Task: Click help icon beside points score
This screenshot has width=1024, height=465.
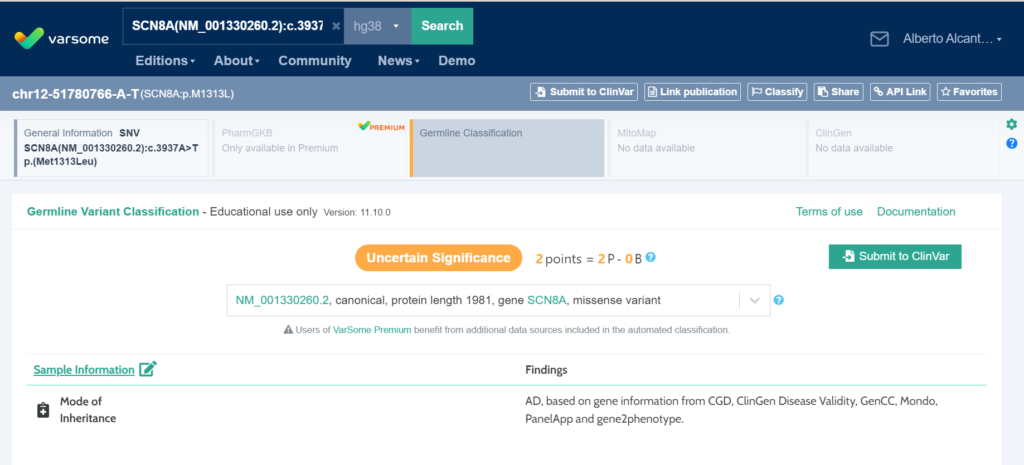Action: 651,258
